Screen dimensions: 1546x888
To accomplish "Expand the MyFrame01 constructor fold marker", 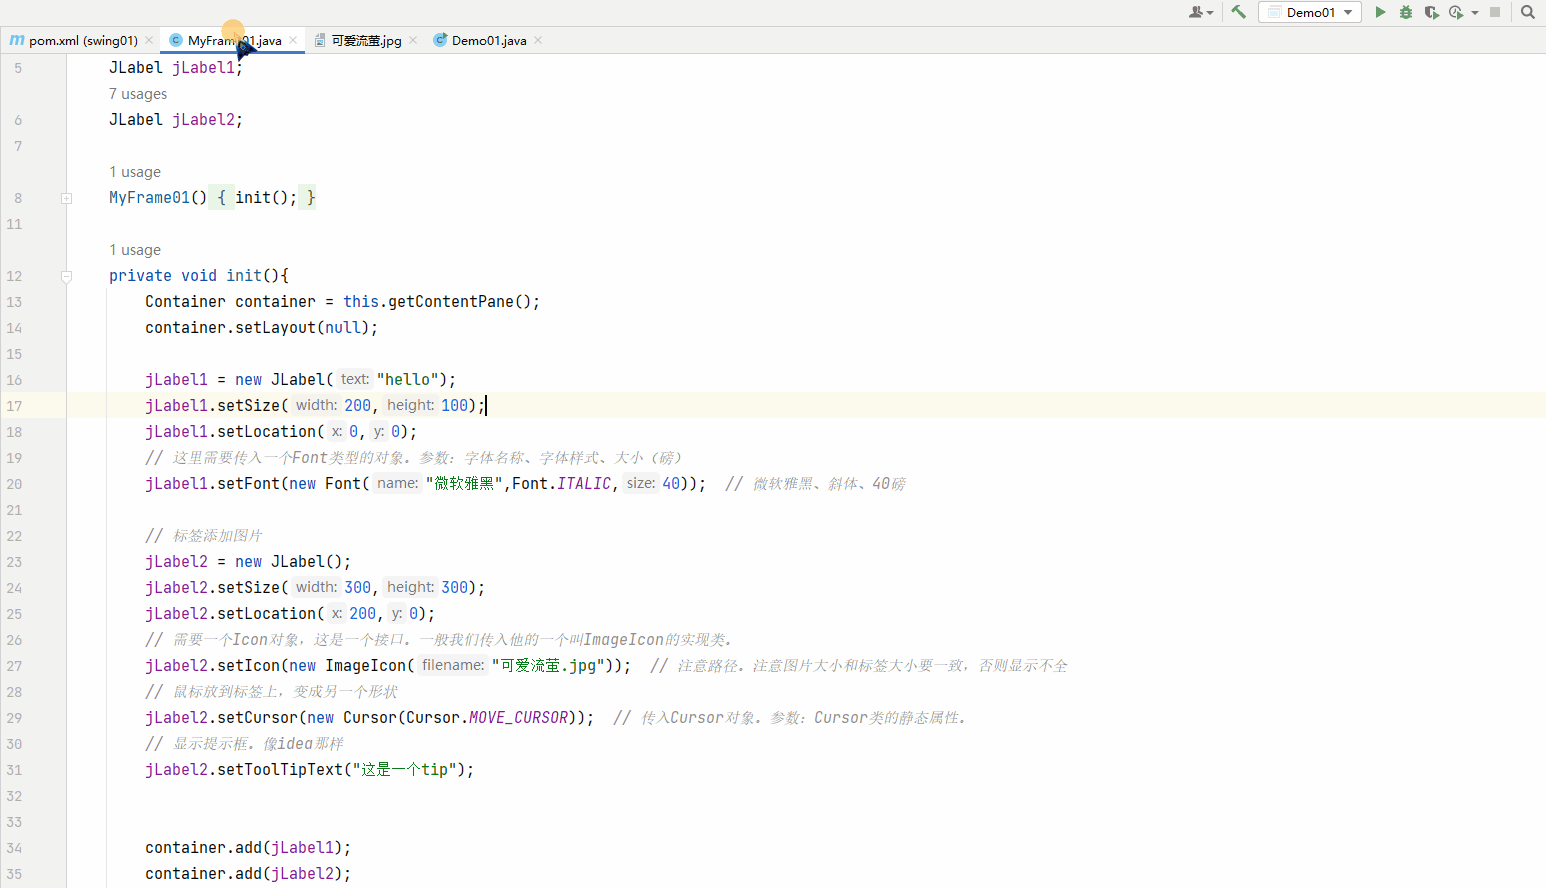I will coord(67,198).
